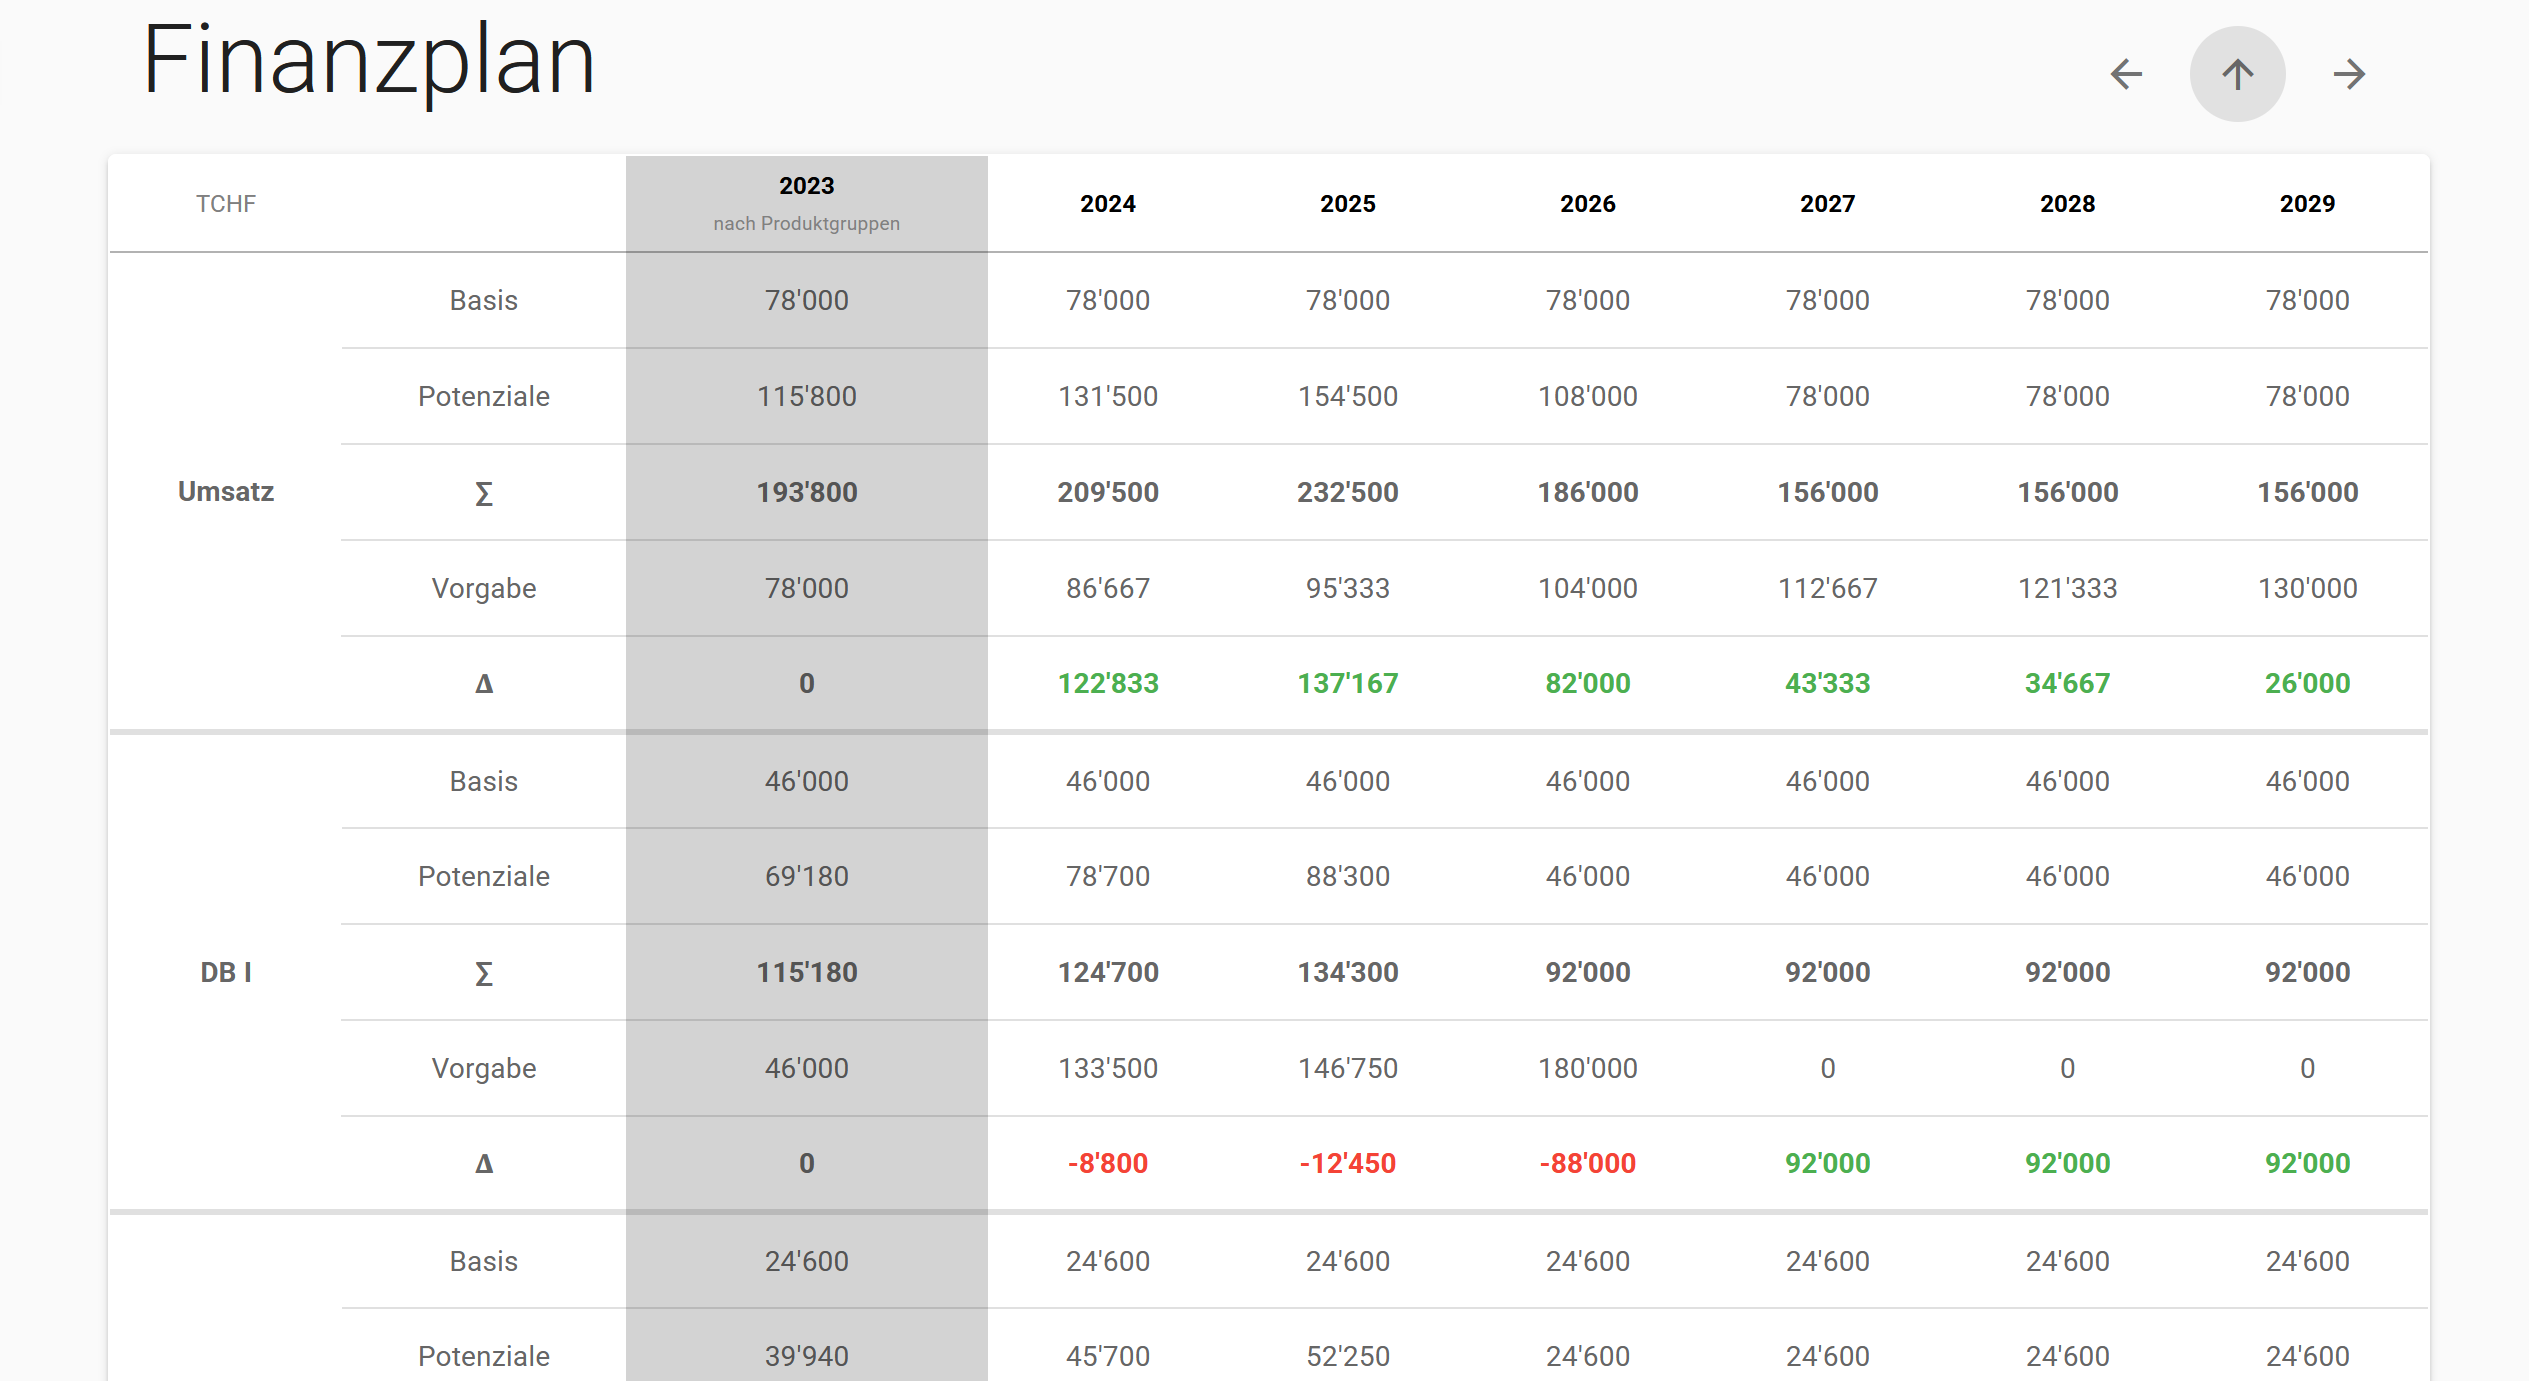Click the DB I delta symbol label
Screen dimensions: 2529x1381
[x=484, y=1164]
